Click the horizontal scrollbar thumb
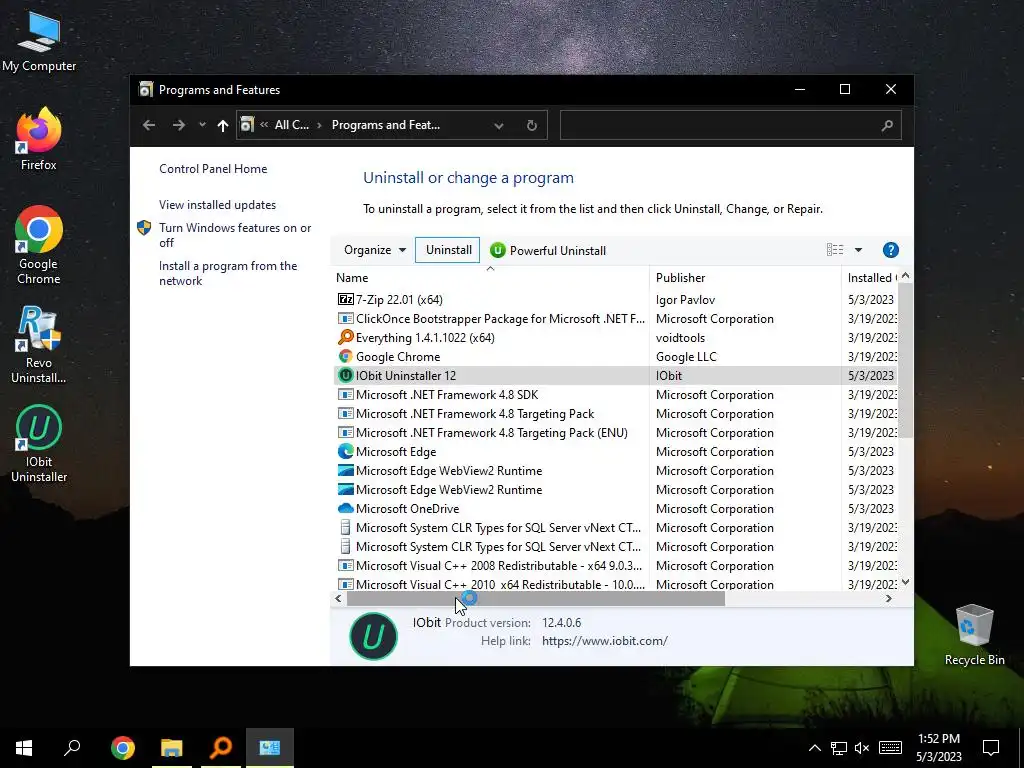The width and height of the screenshot is (1024, 768). 536,598
